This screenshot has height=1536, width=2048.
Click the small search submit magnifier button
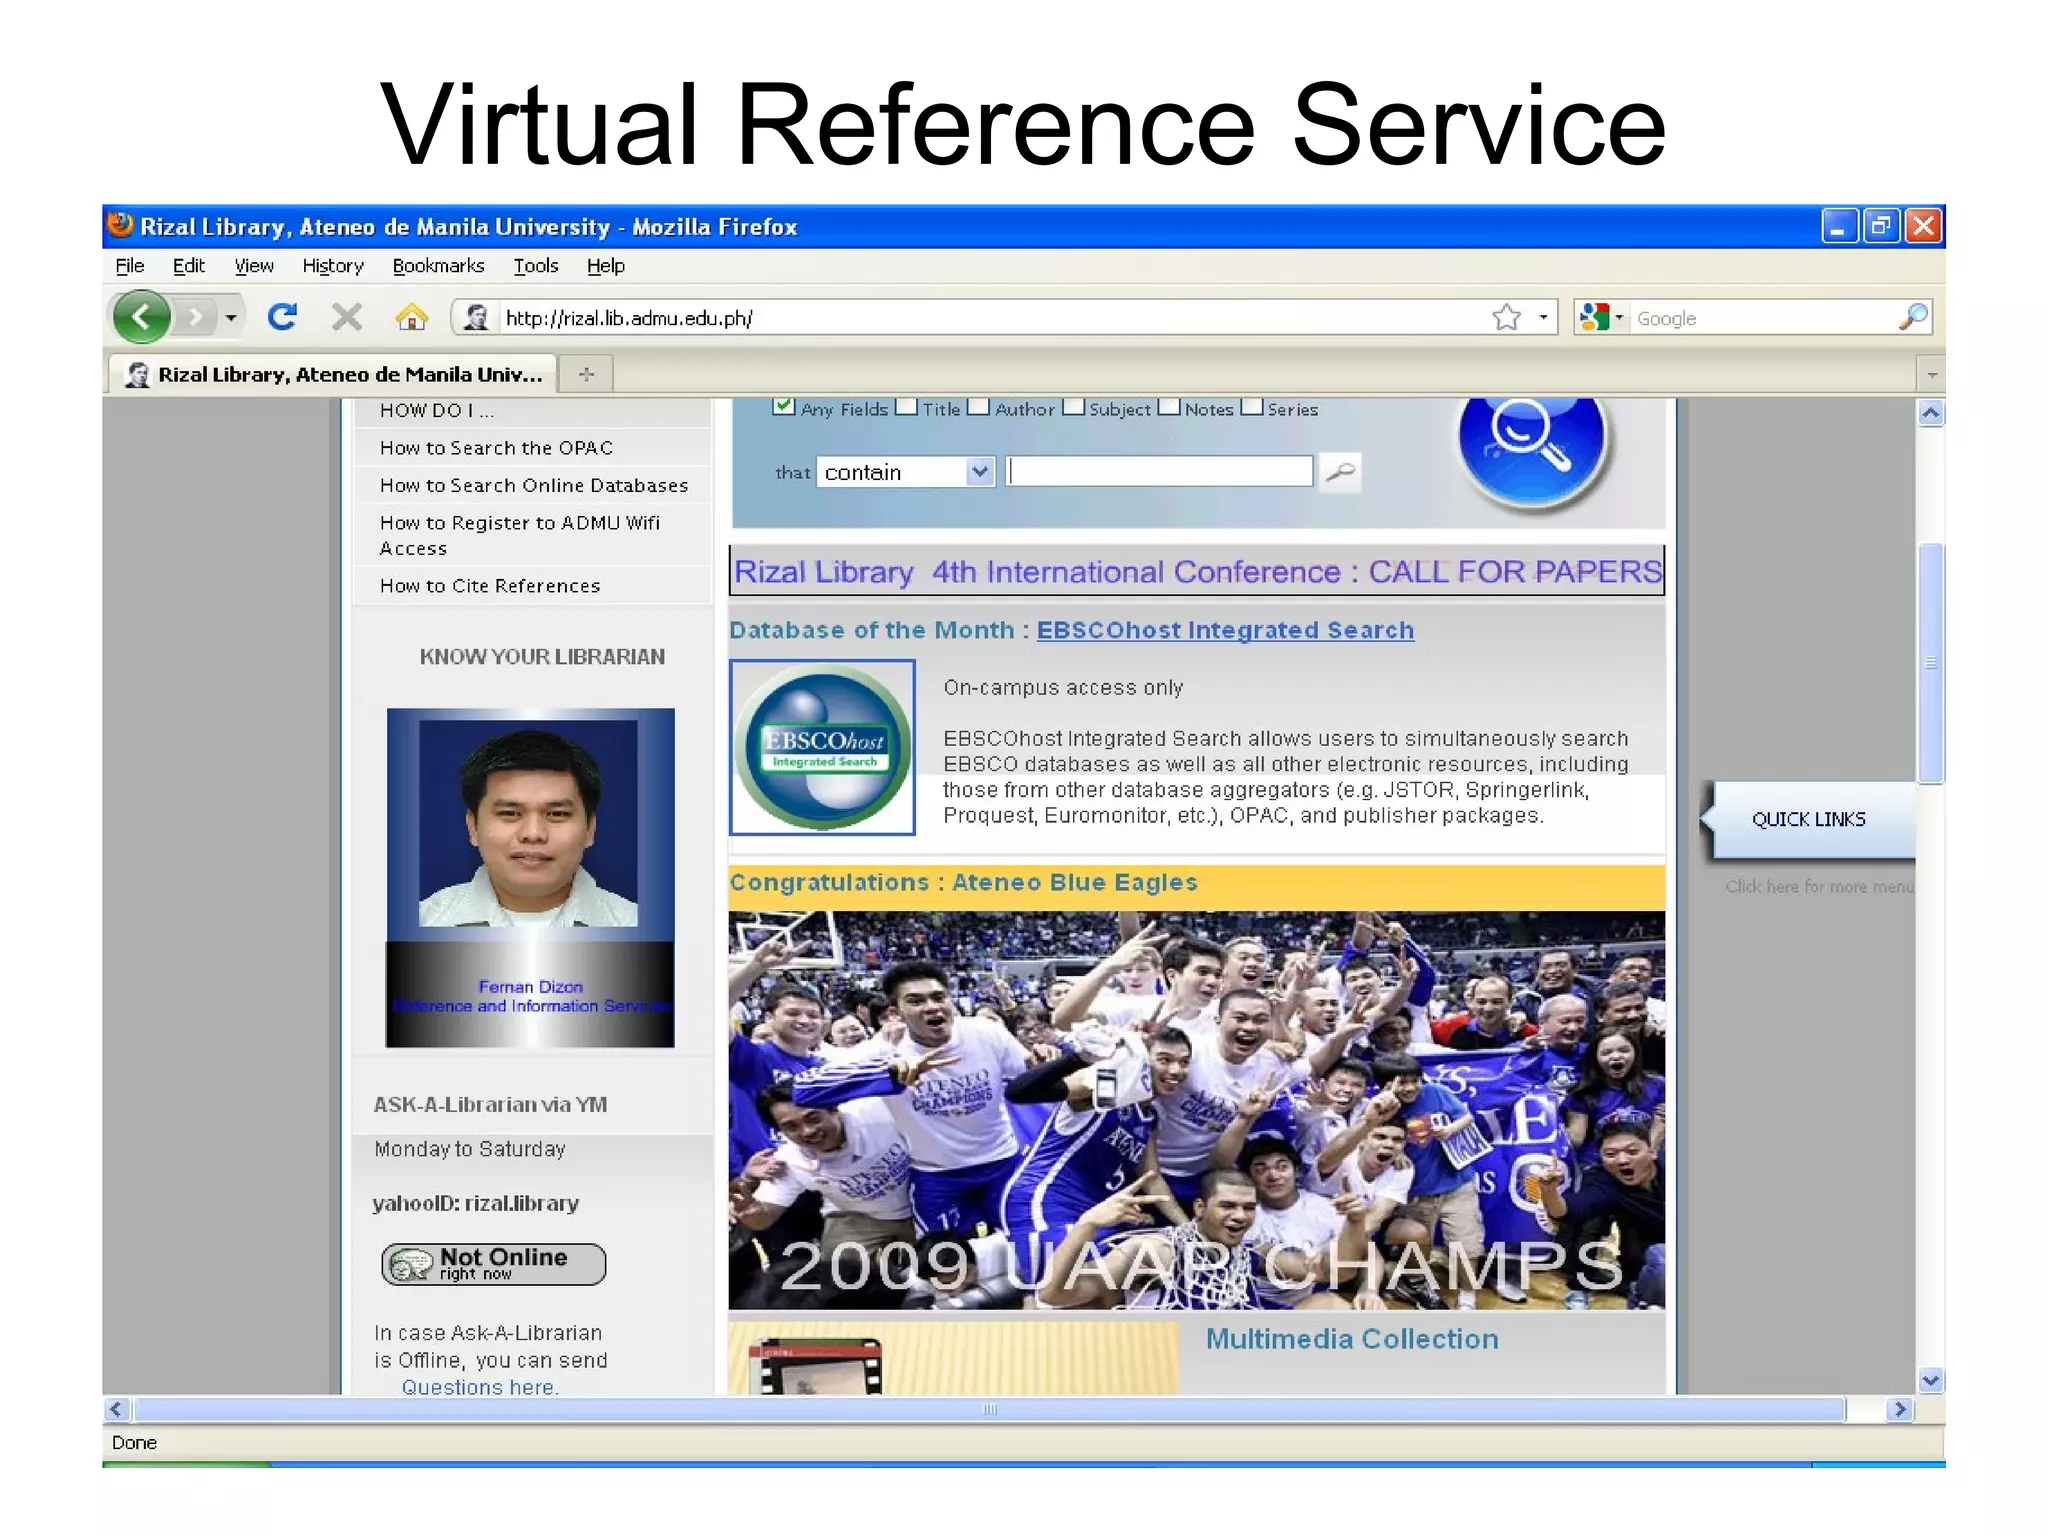point(1341,472)
